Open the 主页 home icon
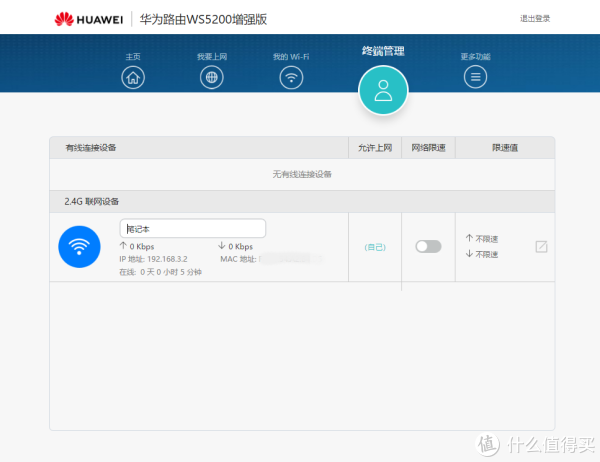This screenshot has width=600, height=462. [x=133, y=77]
